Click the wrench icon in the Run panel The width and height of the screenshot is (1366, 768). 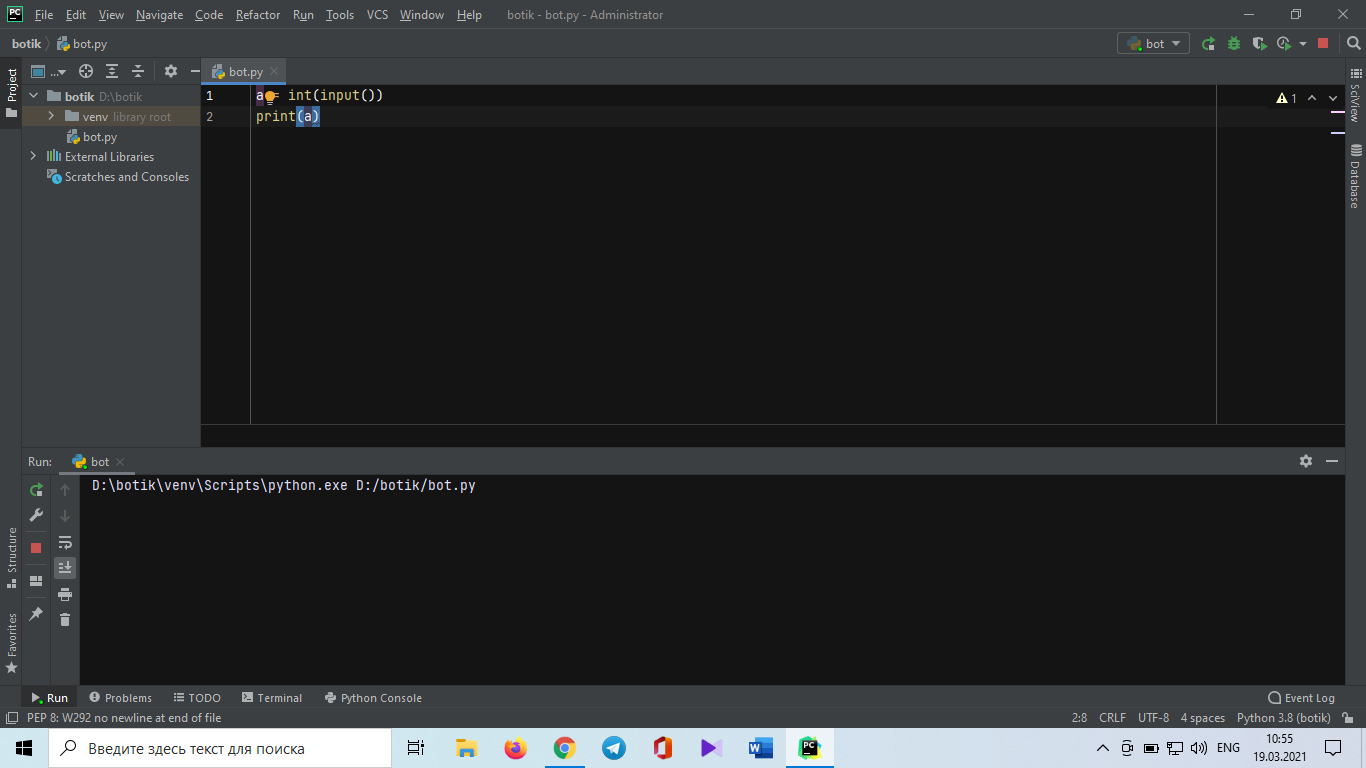[36, 515]
